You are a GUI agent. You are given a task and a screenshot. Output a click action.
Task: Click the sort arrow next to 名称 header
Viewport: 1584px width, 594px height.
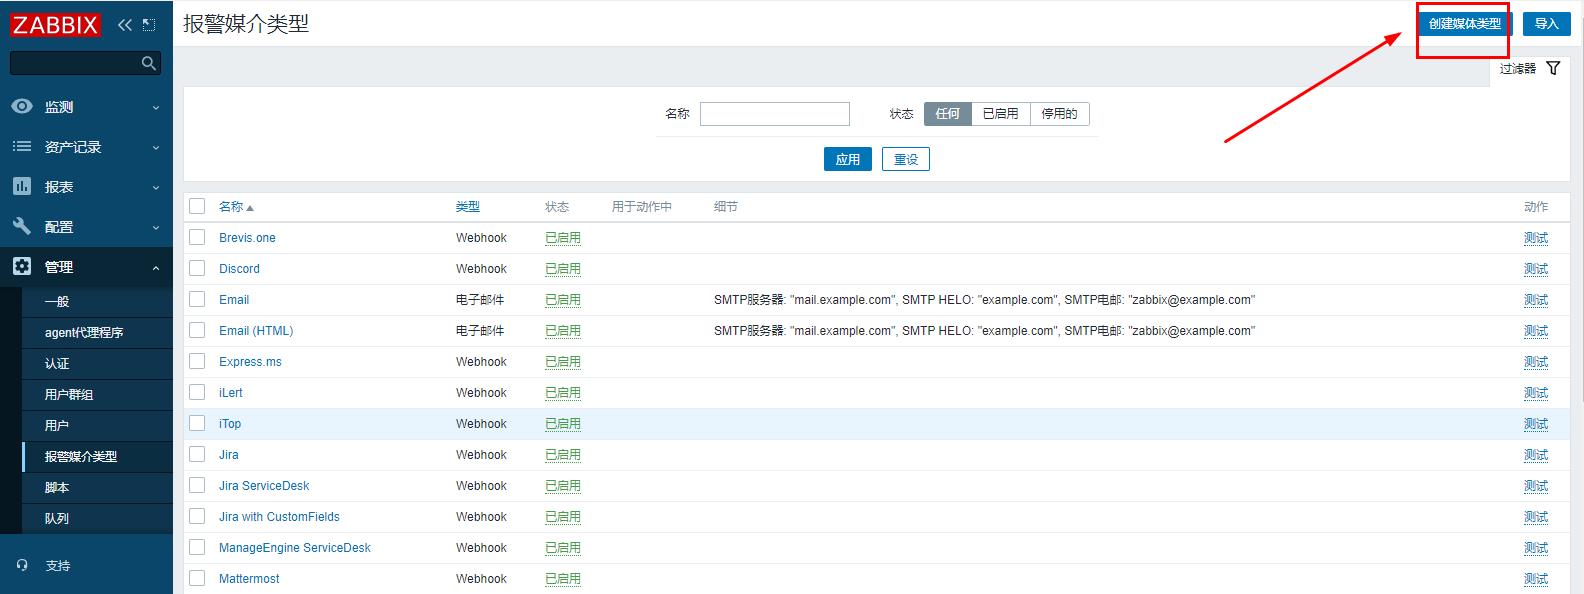click(250, 208)
